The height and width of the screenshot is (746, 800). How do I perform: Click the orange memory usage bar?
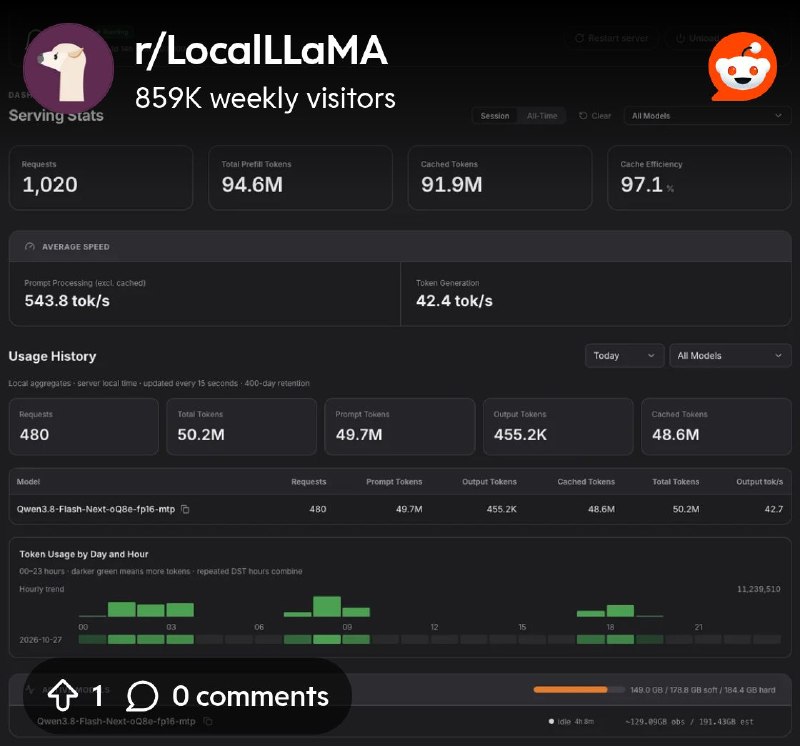570,690
